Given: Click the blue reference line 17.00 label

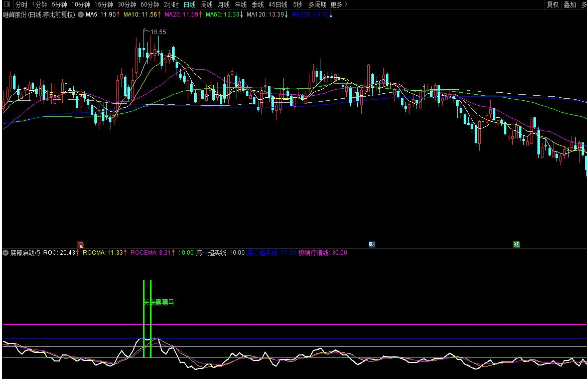Looking at the screenshot, I should click(272, 253).
